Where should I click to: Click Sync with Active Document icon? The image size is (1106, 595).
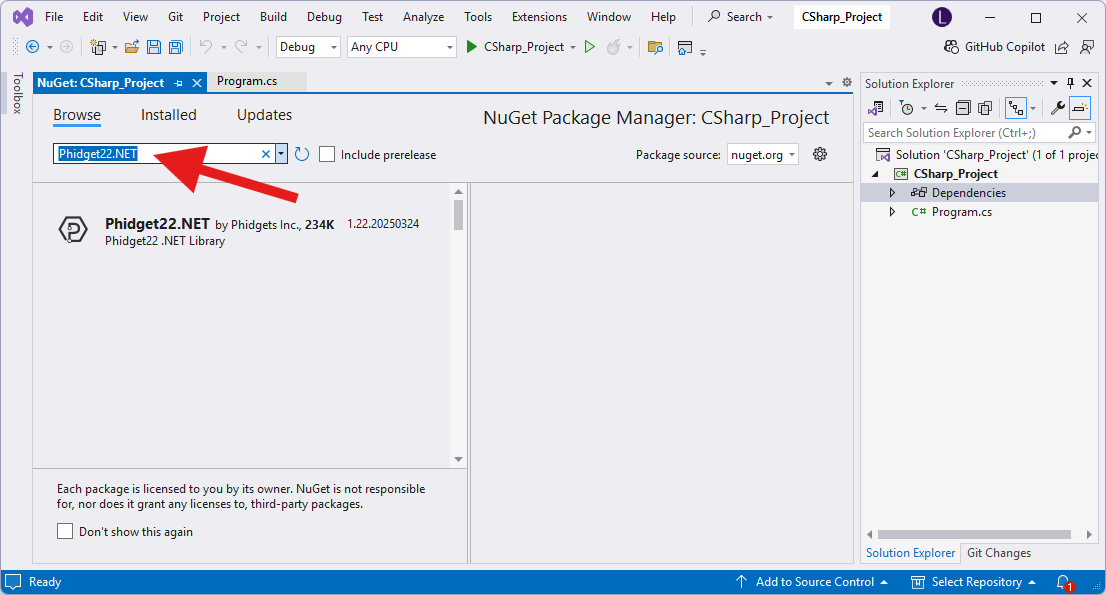tap(941, 108)
